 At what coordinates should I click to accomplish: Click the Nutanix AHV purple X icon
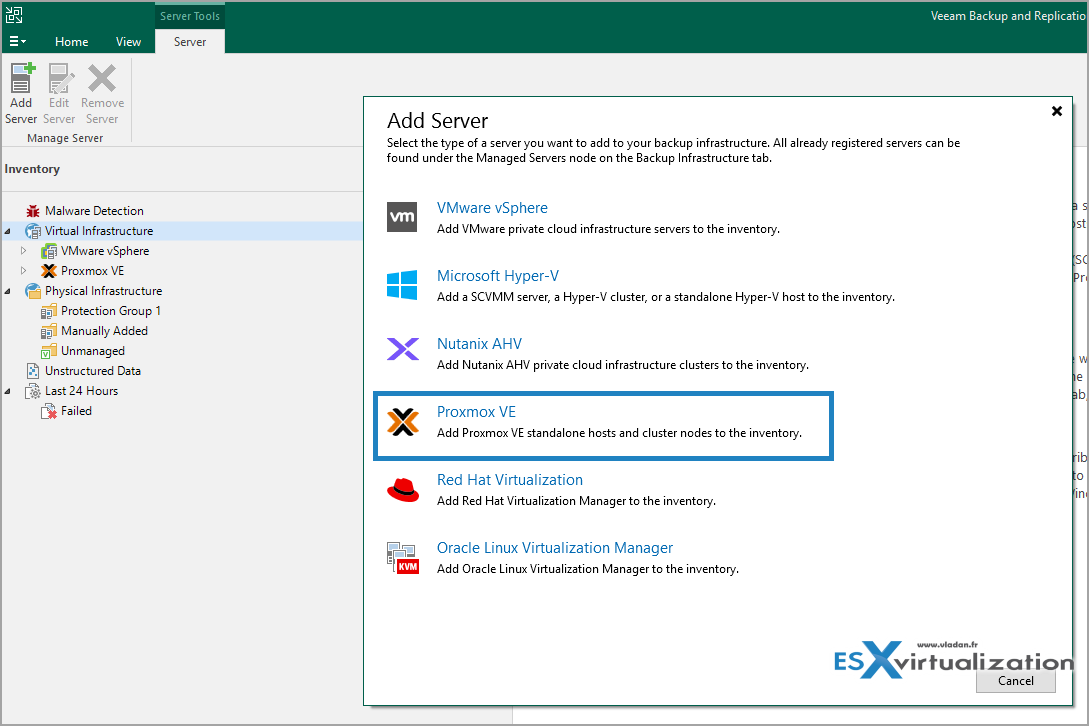403,349
